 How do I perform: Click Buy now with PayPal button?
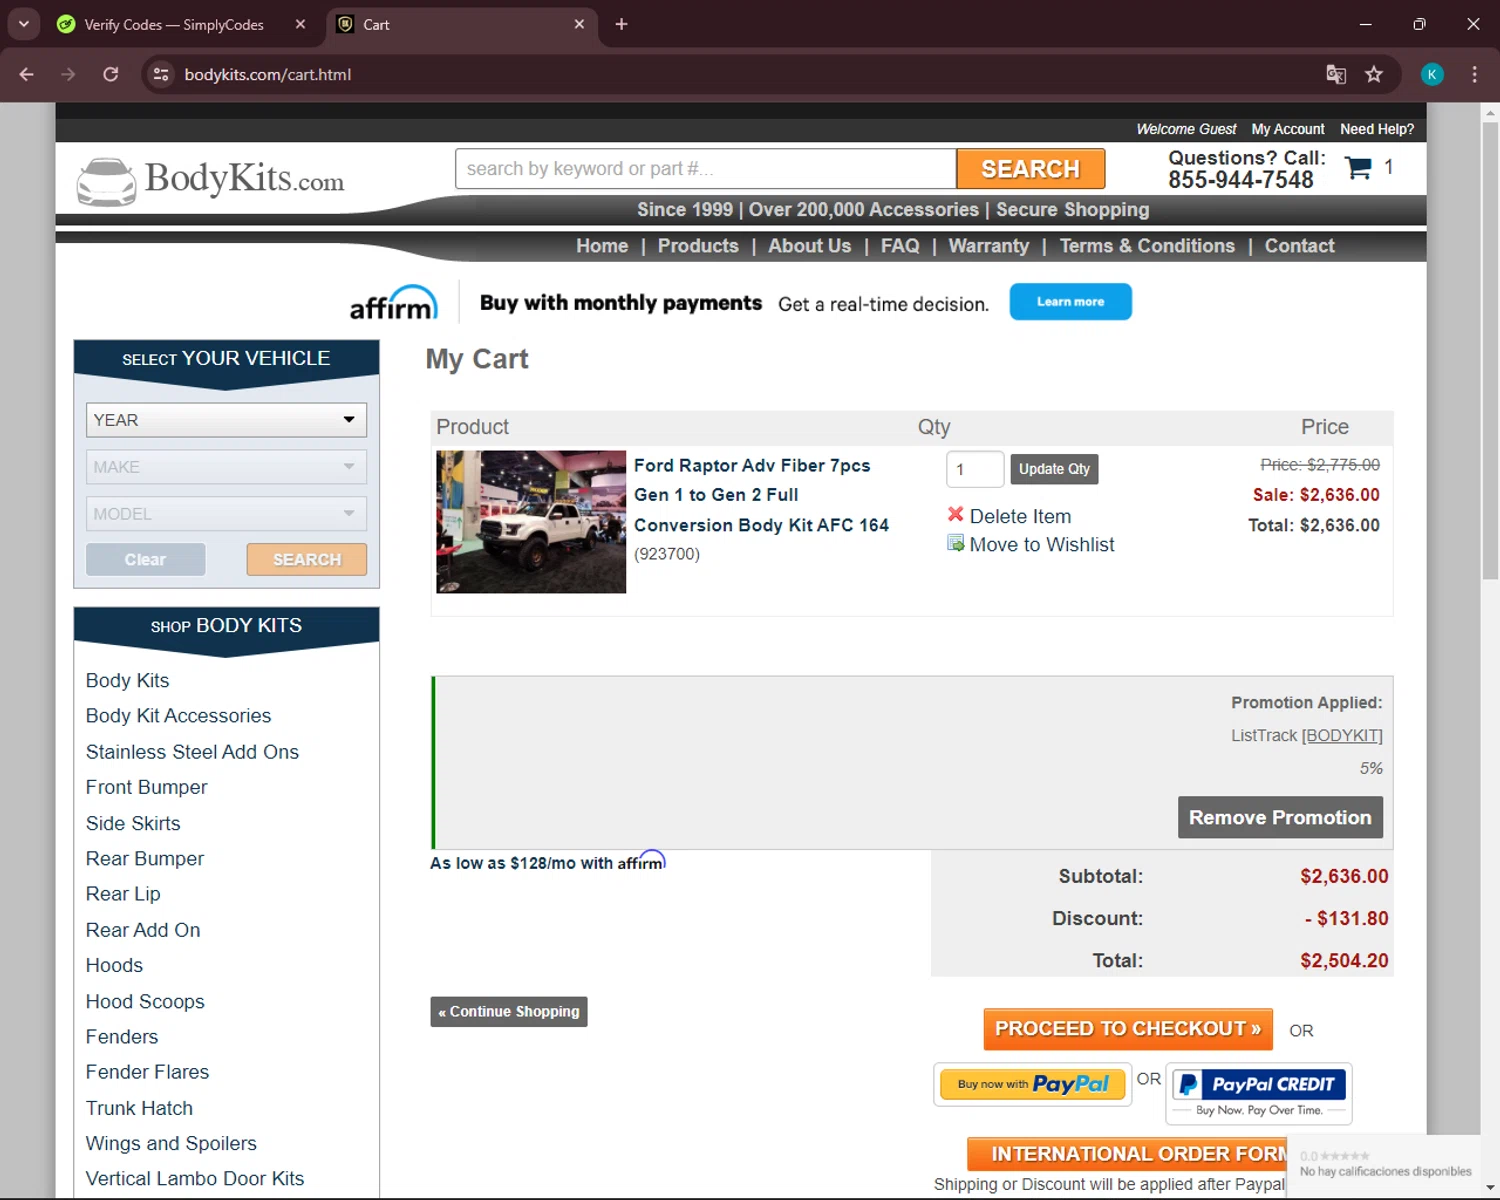1033,1084
